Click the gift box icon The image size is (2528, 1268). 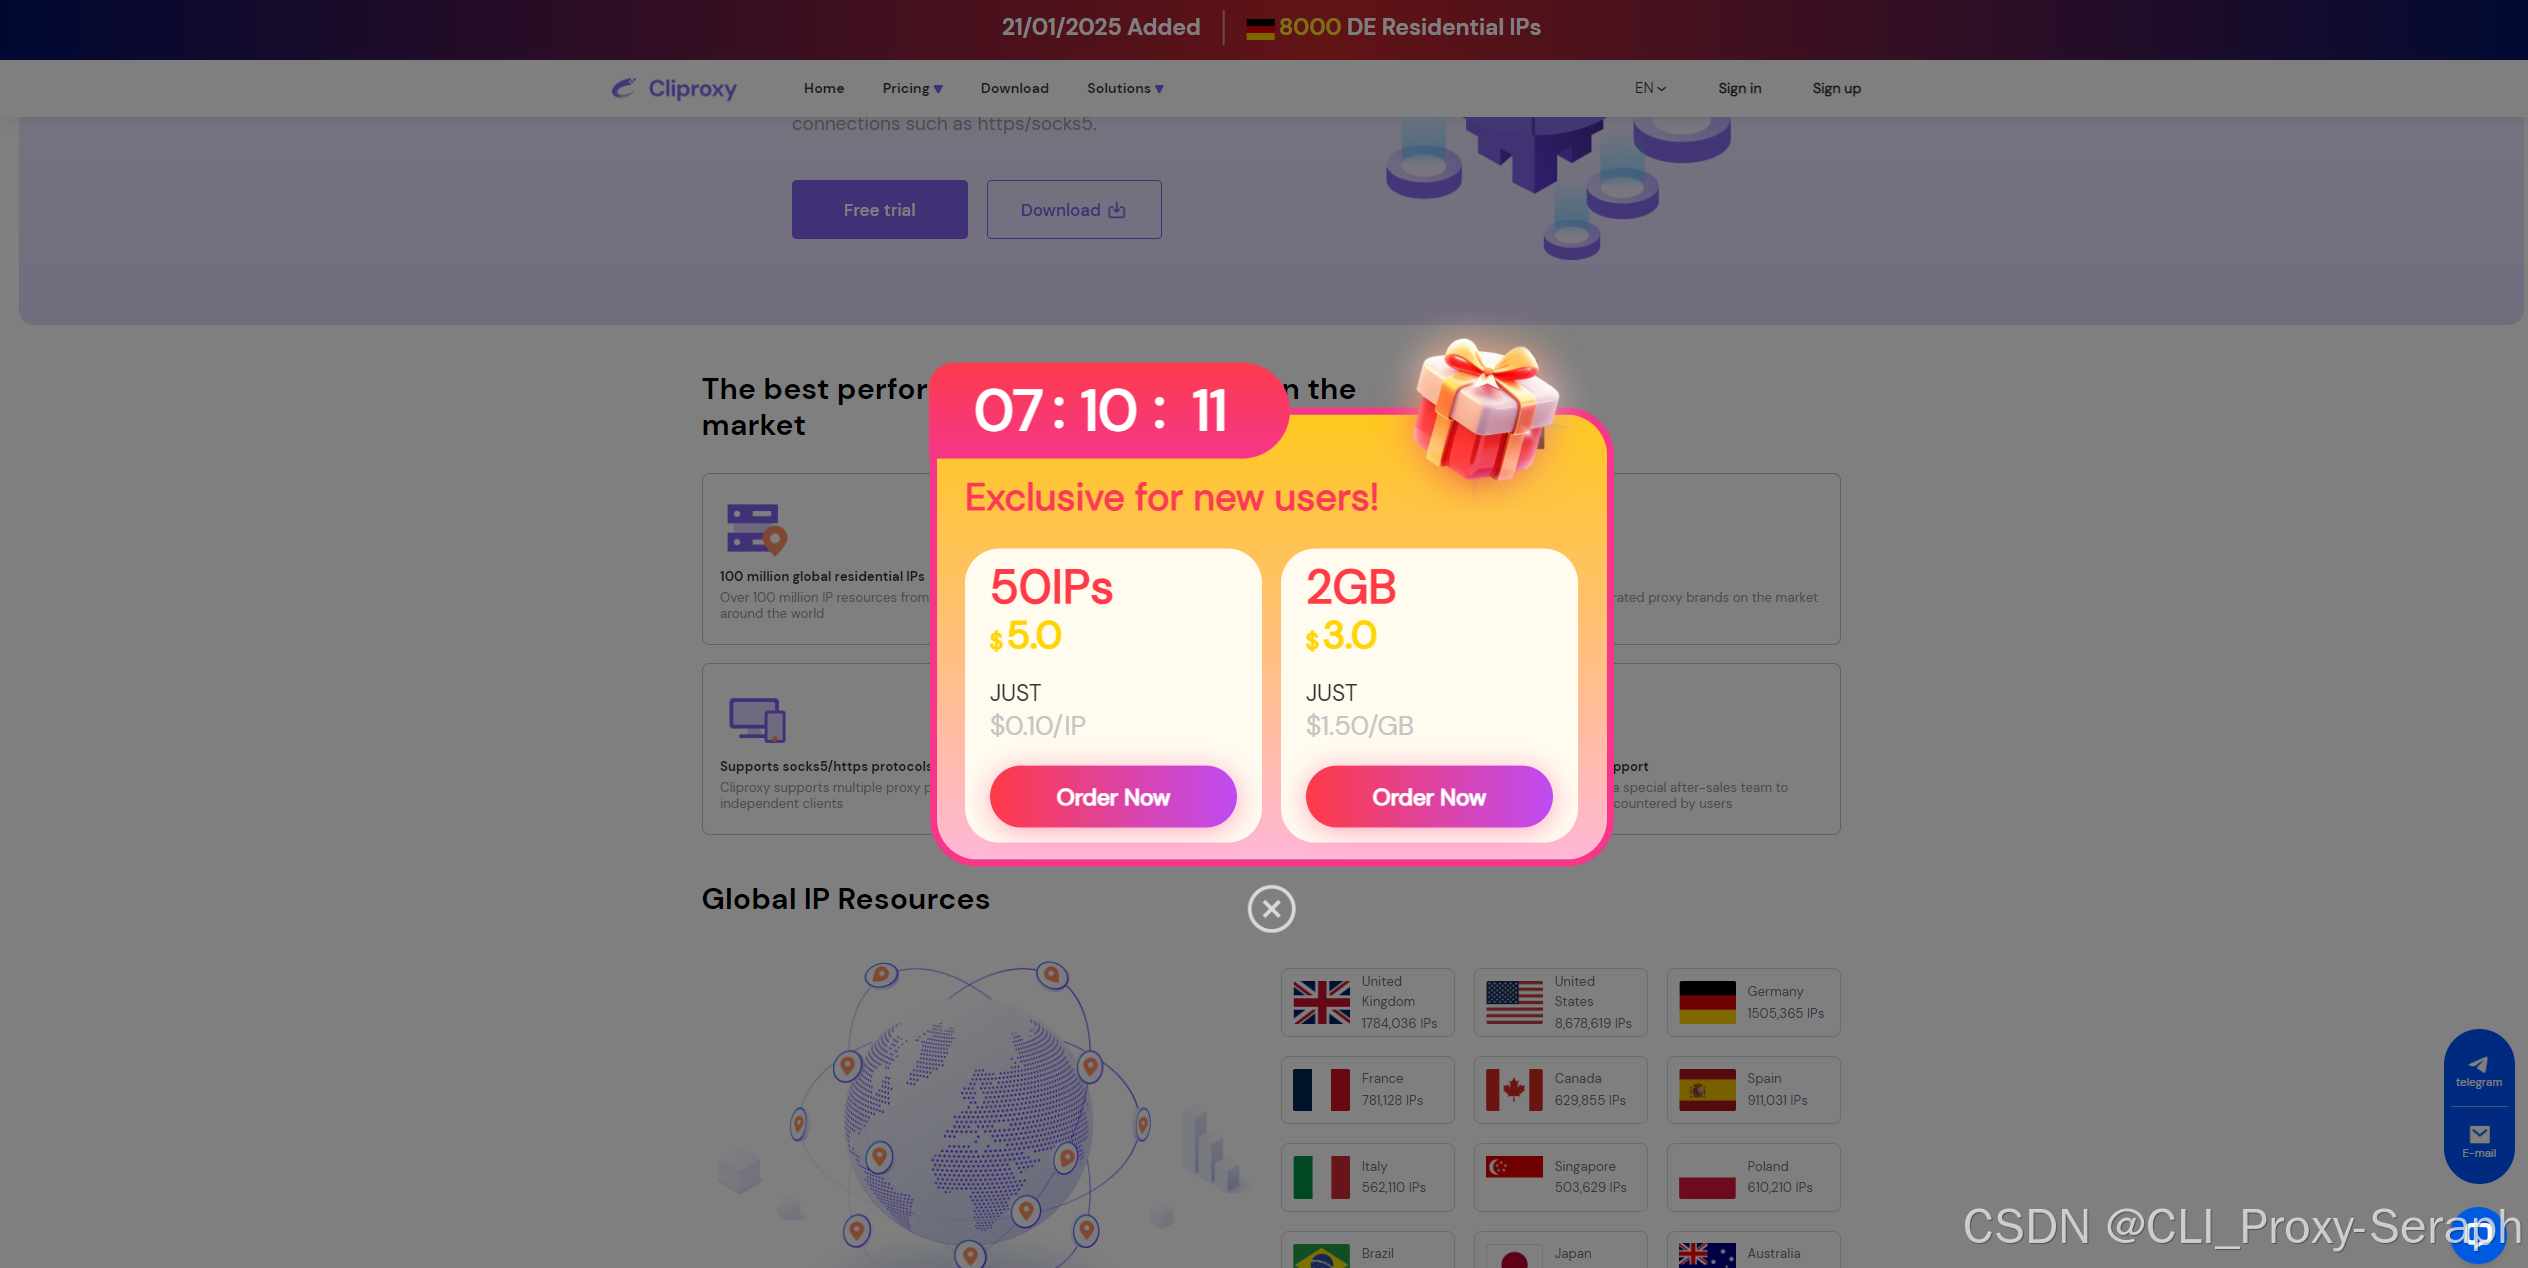pyautogui.click(x=1485, y=409)
